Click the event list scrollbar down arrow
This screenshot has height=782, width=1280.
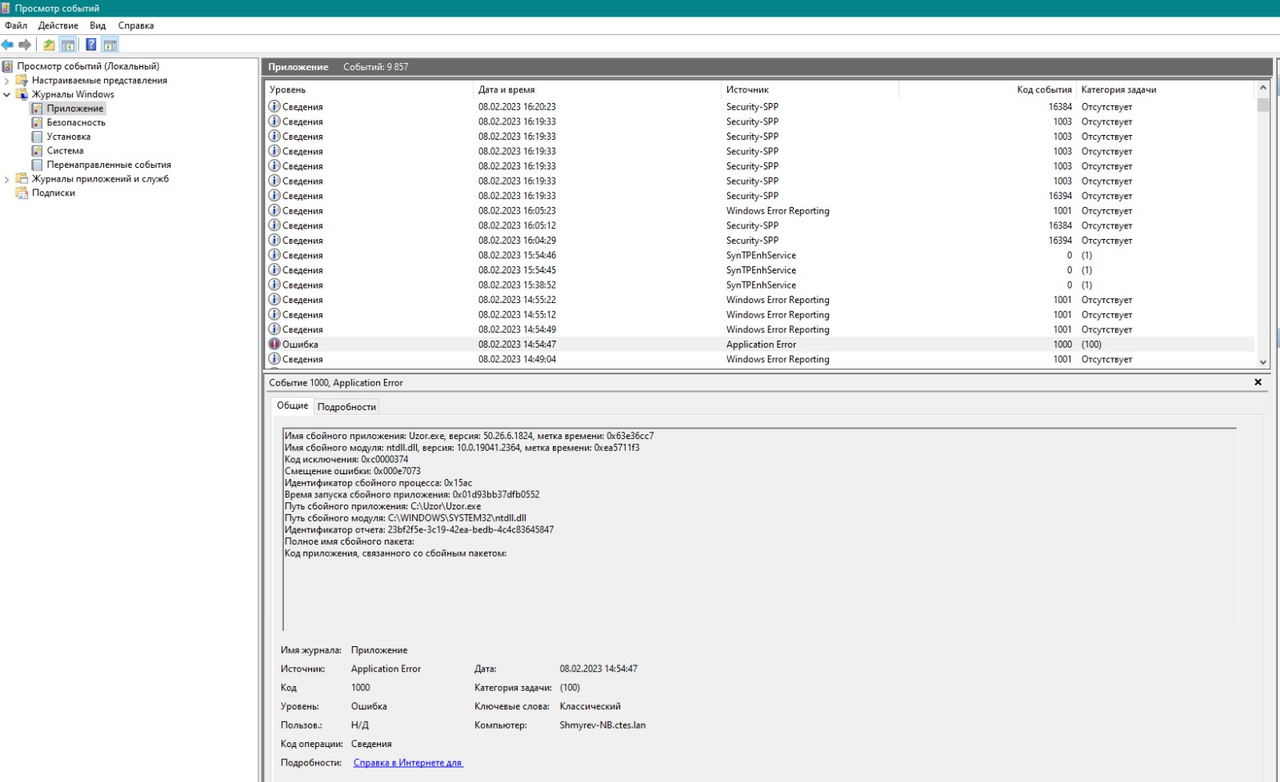click(1263, 362)
